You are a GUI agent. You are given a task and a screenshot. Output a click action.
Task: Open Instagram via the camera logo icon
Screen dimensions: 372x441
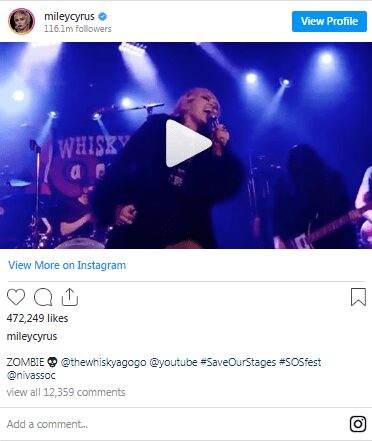[358, 424]
